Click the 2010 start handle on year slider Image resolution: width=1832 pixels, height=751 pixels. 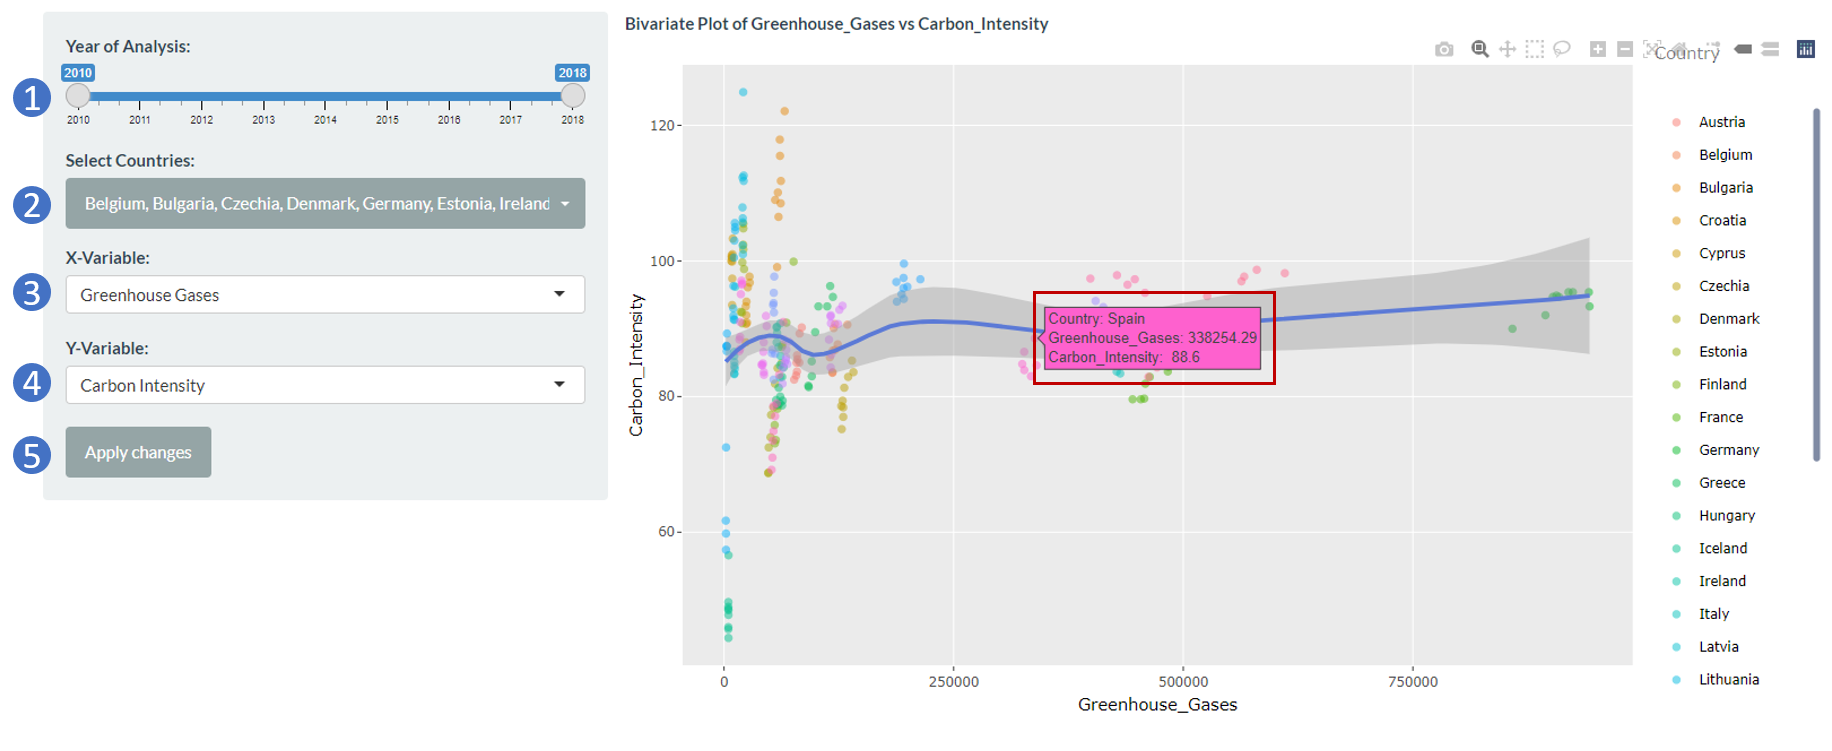78,96
